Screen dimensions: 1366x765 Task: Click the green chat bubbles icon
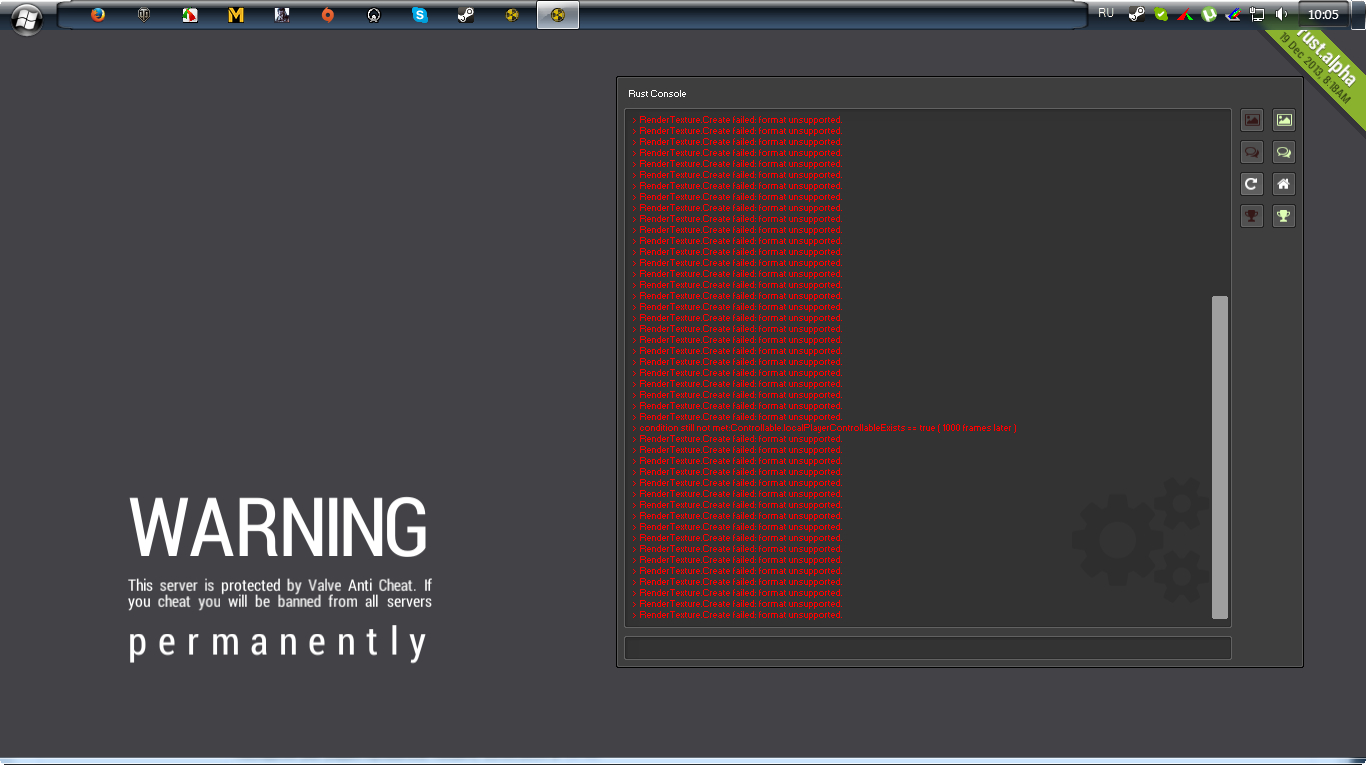[x=1284, y=152]
